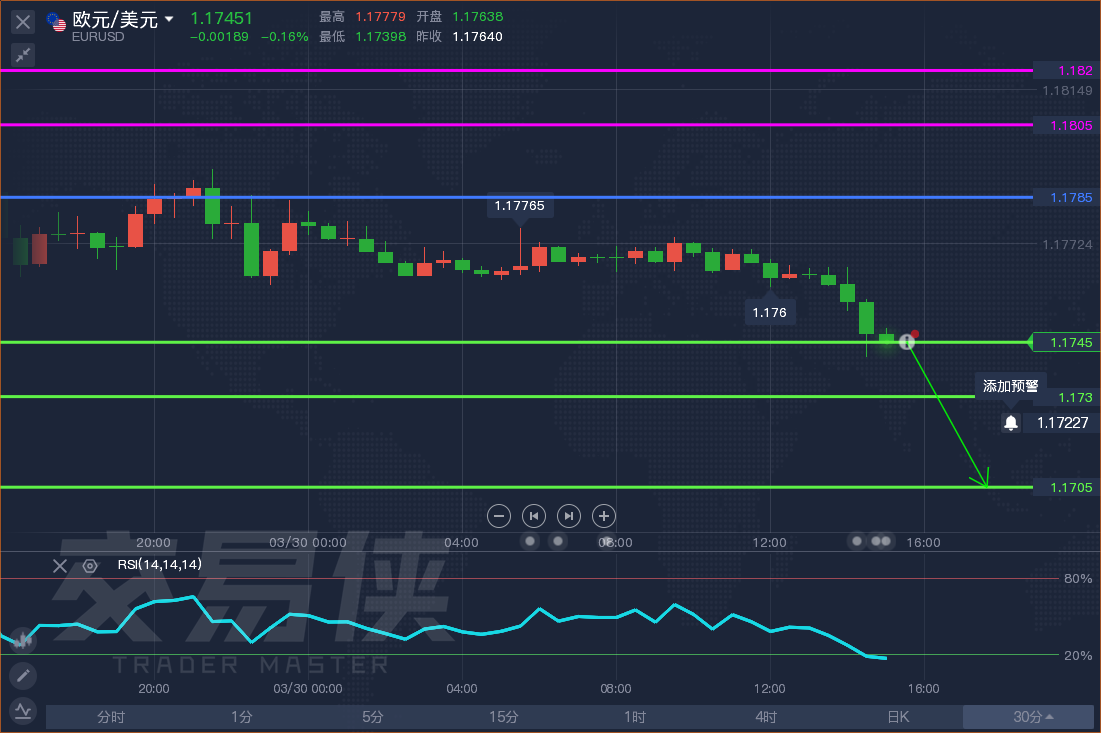
Task: Click the current price 1.17451
Action: coord(221,18)
